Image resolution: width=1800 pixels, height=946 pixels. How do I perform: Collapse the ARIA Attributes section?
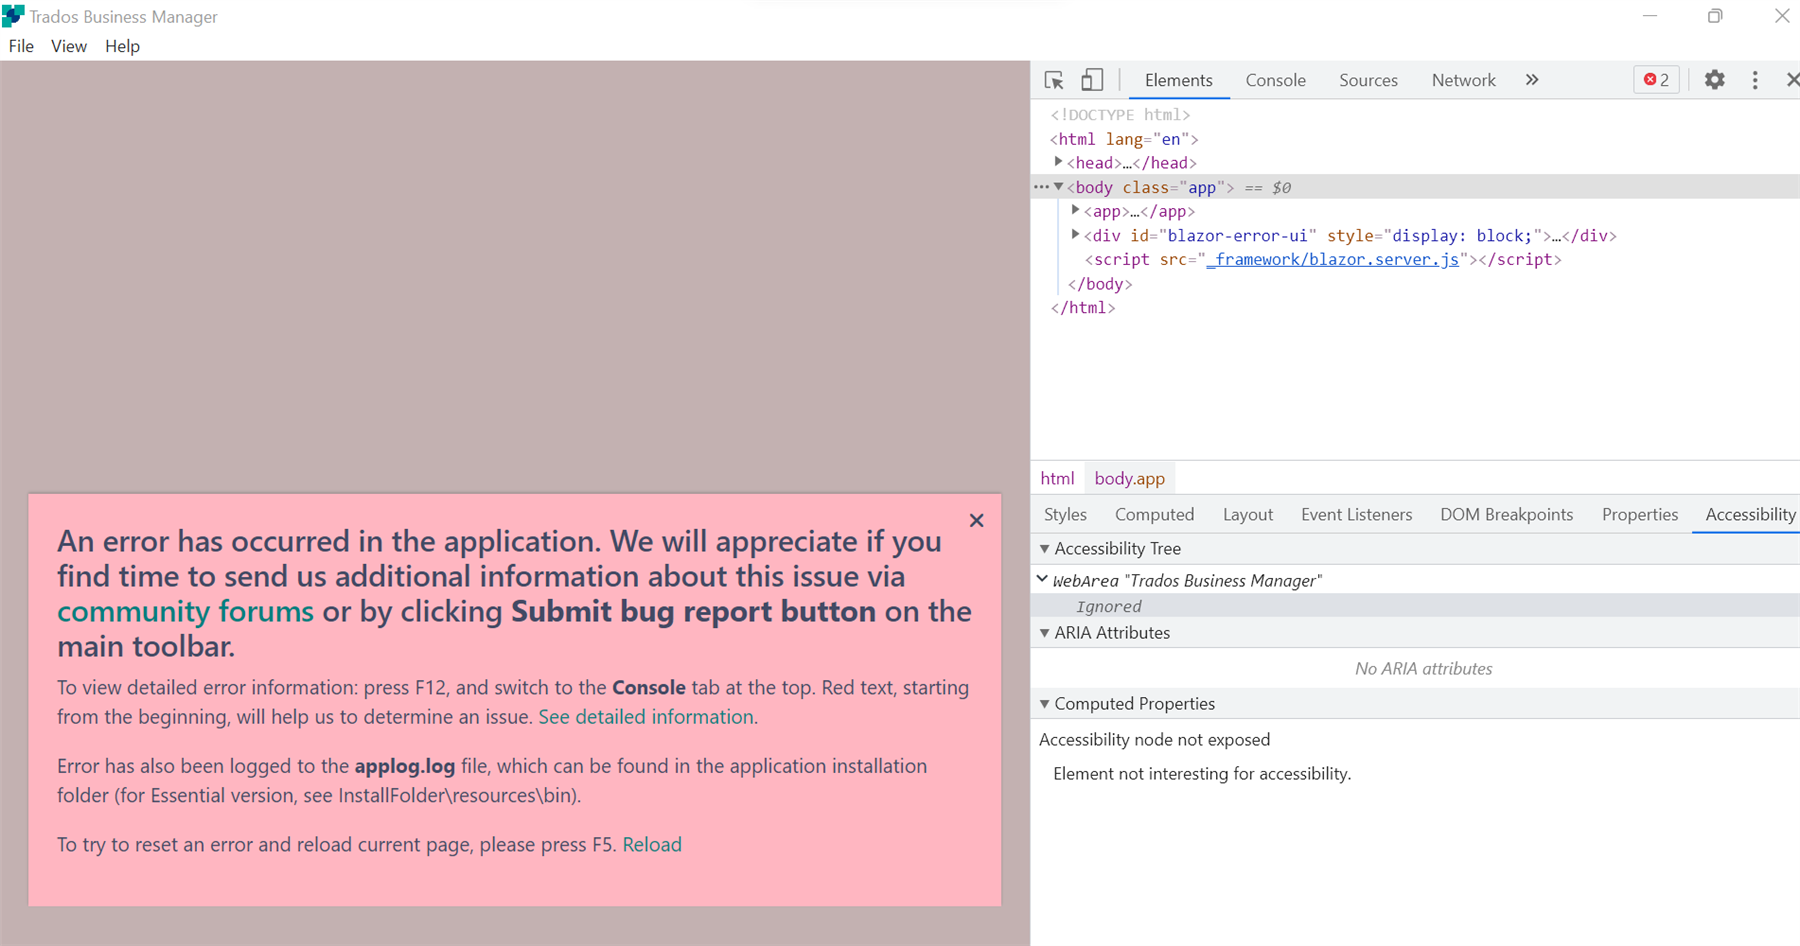[x=1045, y=633]
